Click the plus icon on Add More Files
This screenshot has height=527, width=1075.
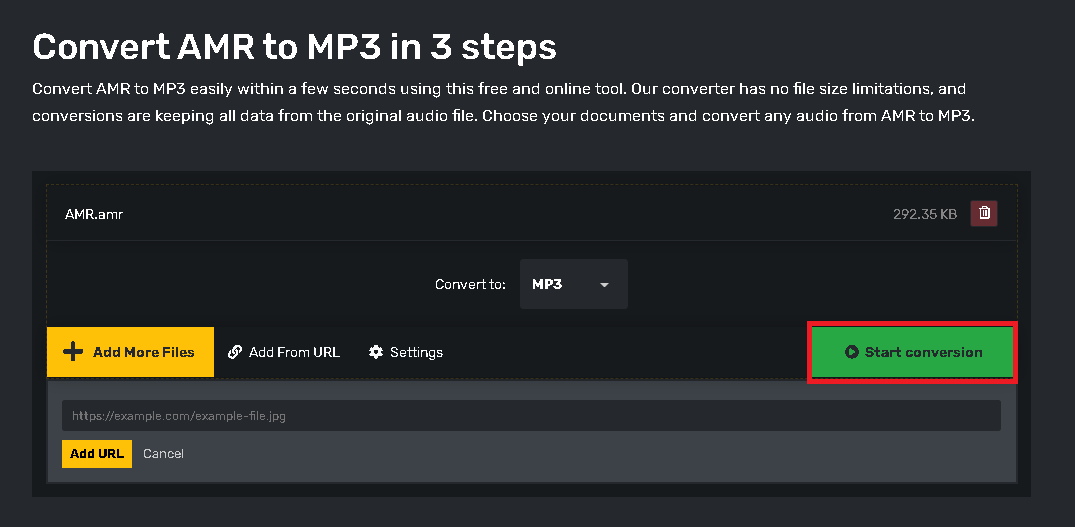pos(72,352)
